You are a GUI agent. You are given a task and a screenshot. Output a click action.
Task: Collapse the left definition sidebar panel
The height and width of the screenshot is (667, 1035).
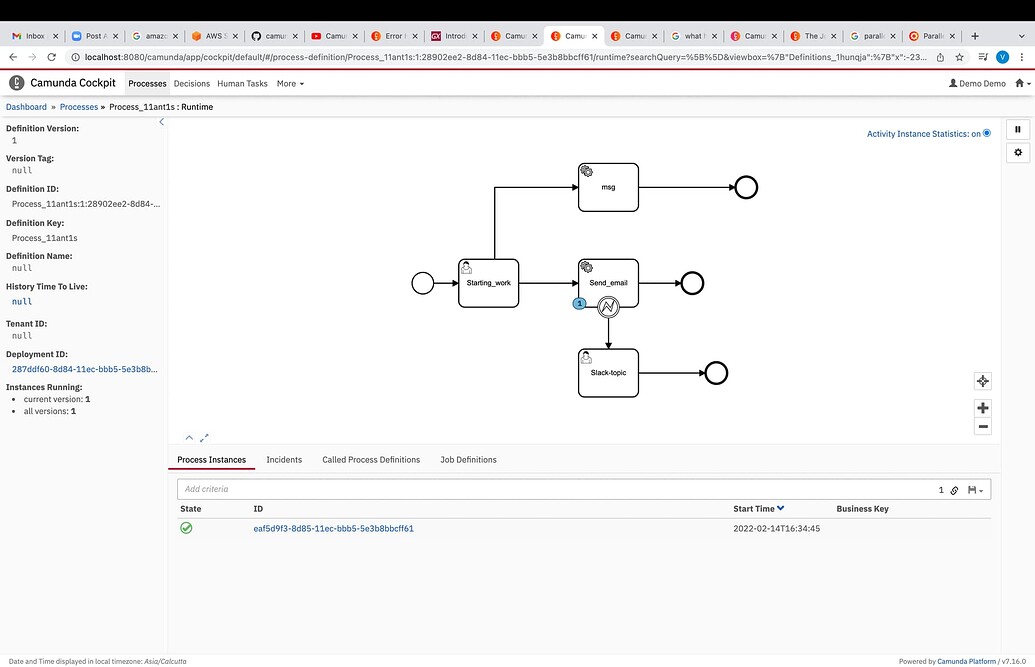click(x=161, y=121)
